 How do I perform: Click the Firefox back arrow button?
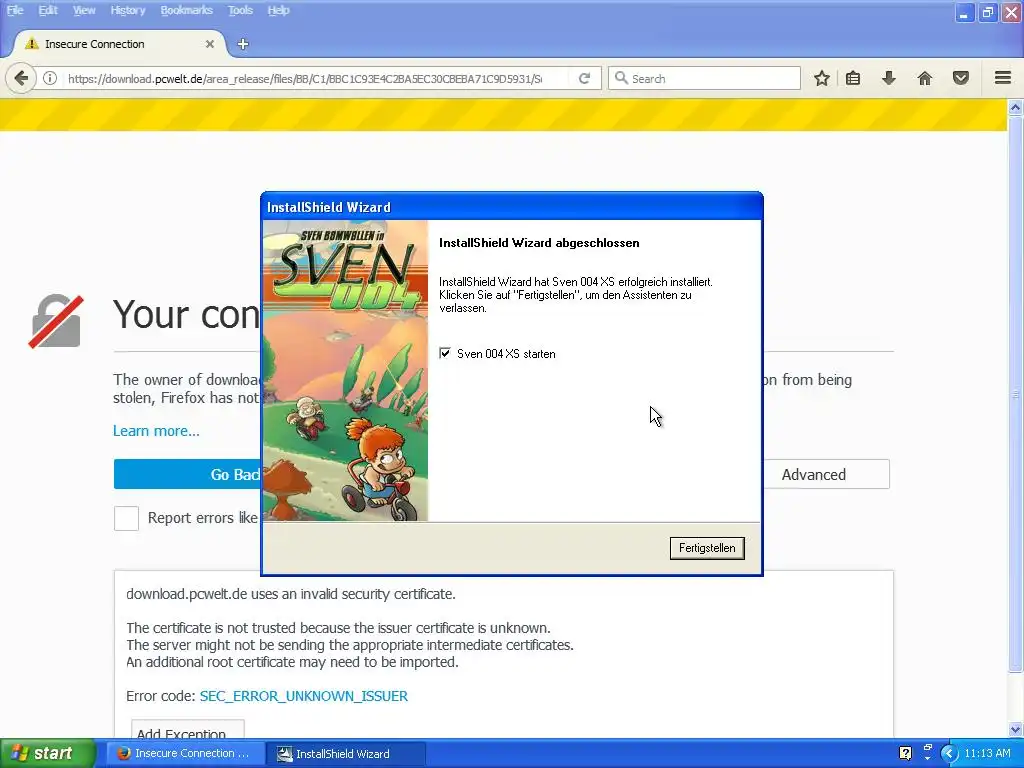pyautogui.click(x=21, y=78)
